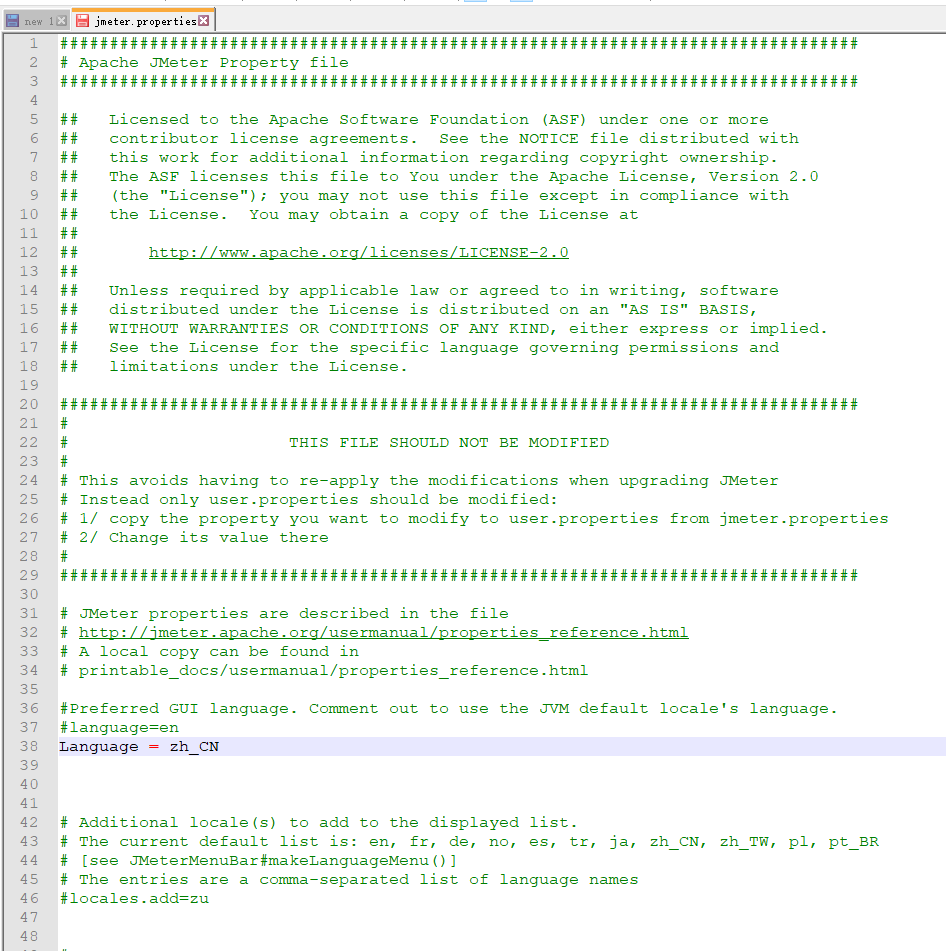946x951 pixels.
Task: Click "# The entries are a comma-separated list" line
Action: coord(349,879)
